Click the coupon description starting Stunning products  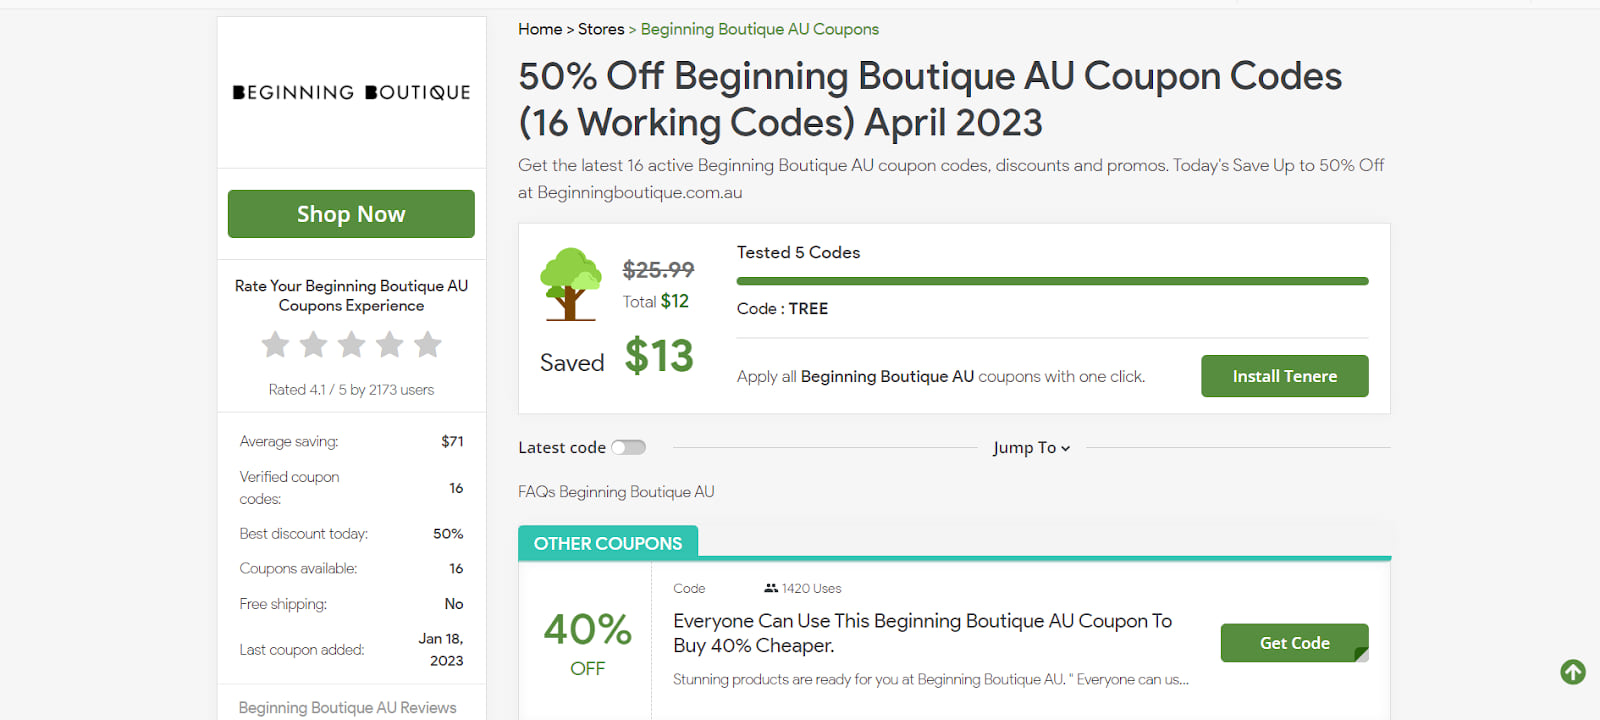tap(931, 679)
